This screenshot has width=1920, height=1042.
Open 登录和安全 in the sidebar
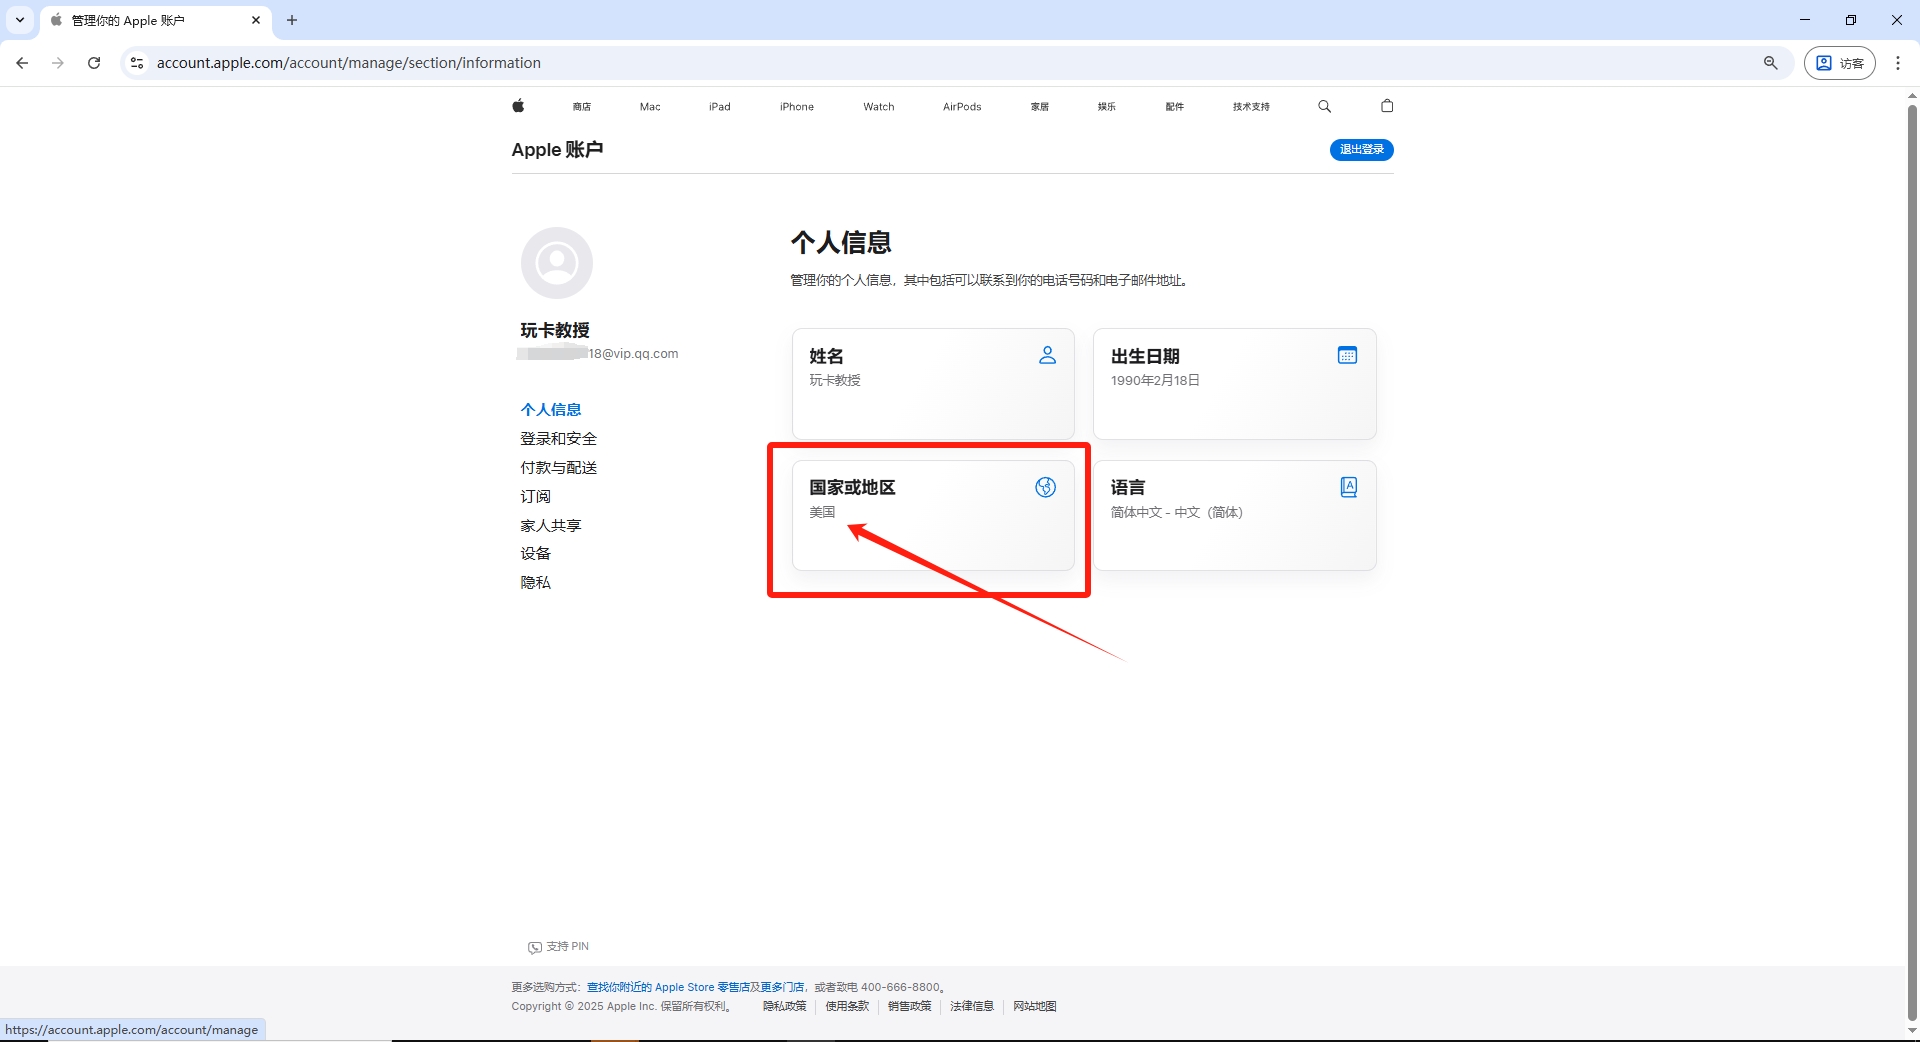click(558, 439)
